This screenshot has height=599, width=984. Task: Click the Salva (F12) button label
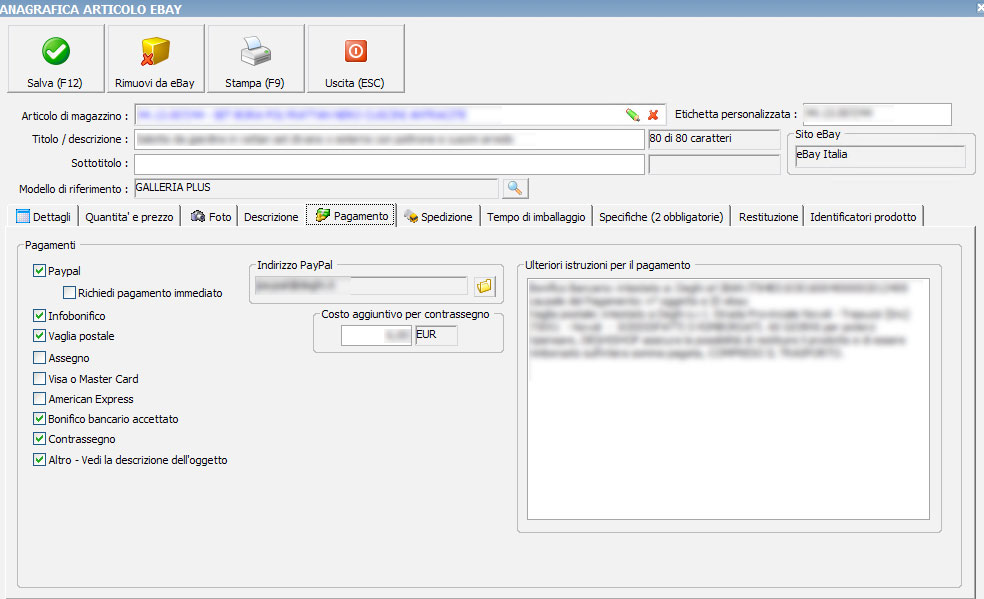click(x=55, y=83)
